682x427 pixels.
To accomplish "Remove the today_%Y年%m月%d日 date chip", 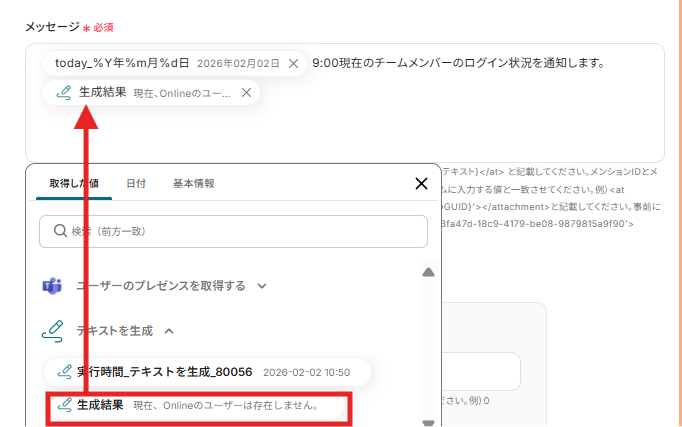I will 294,64.
